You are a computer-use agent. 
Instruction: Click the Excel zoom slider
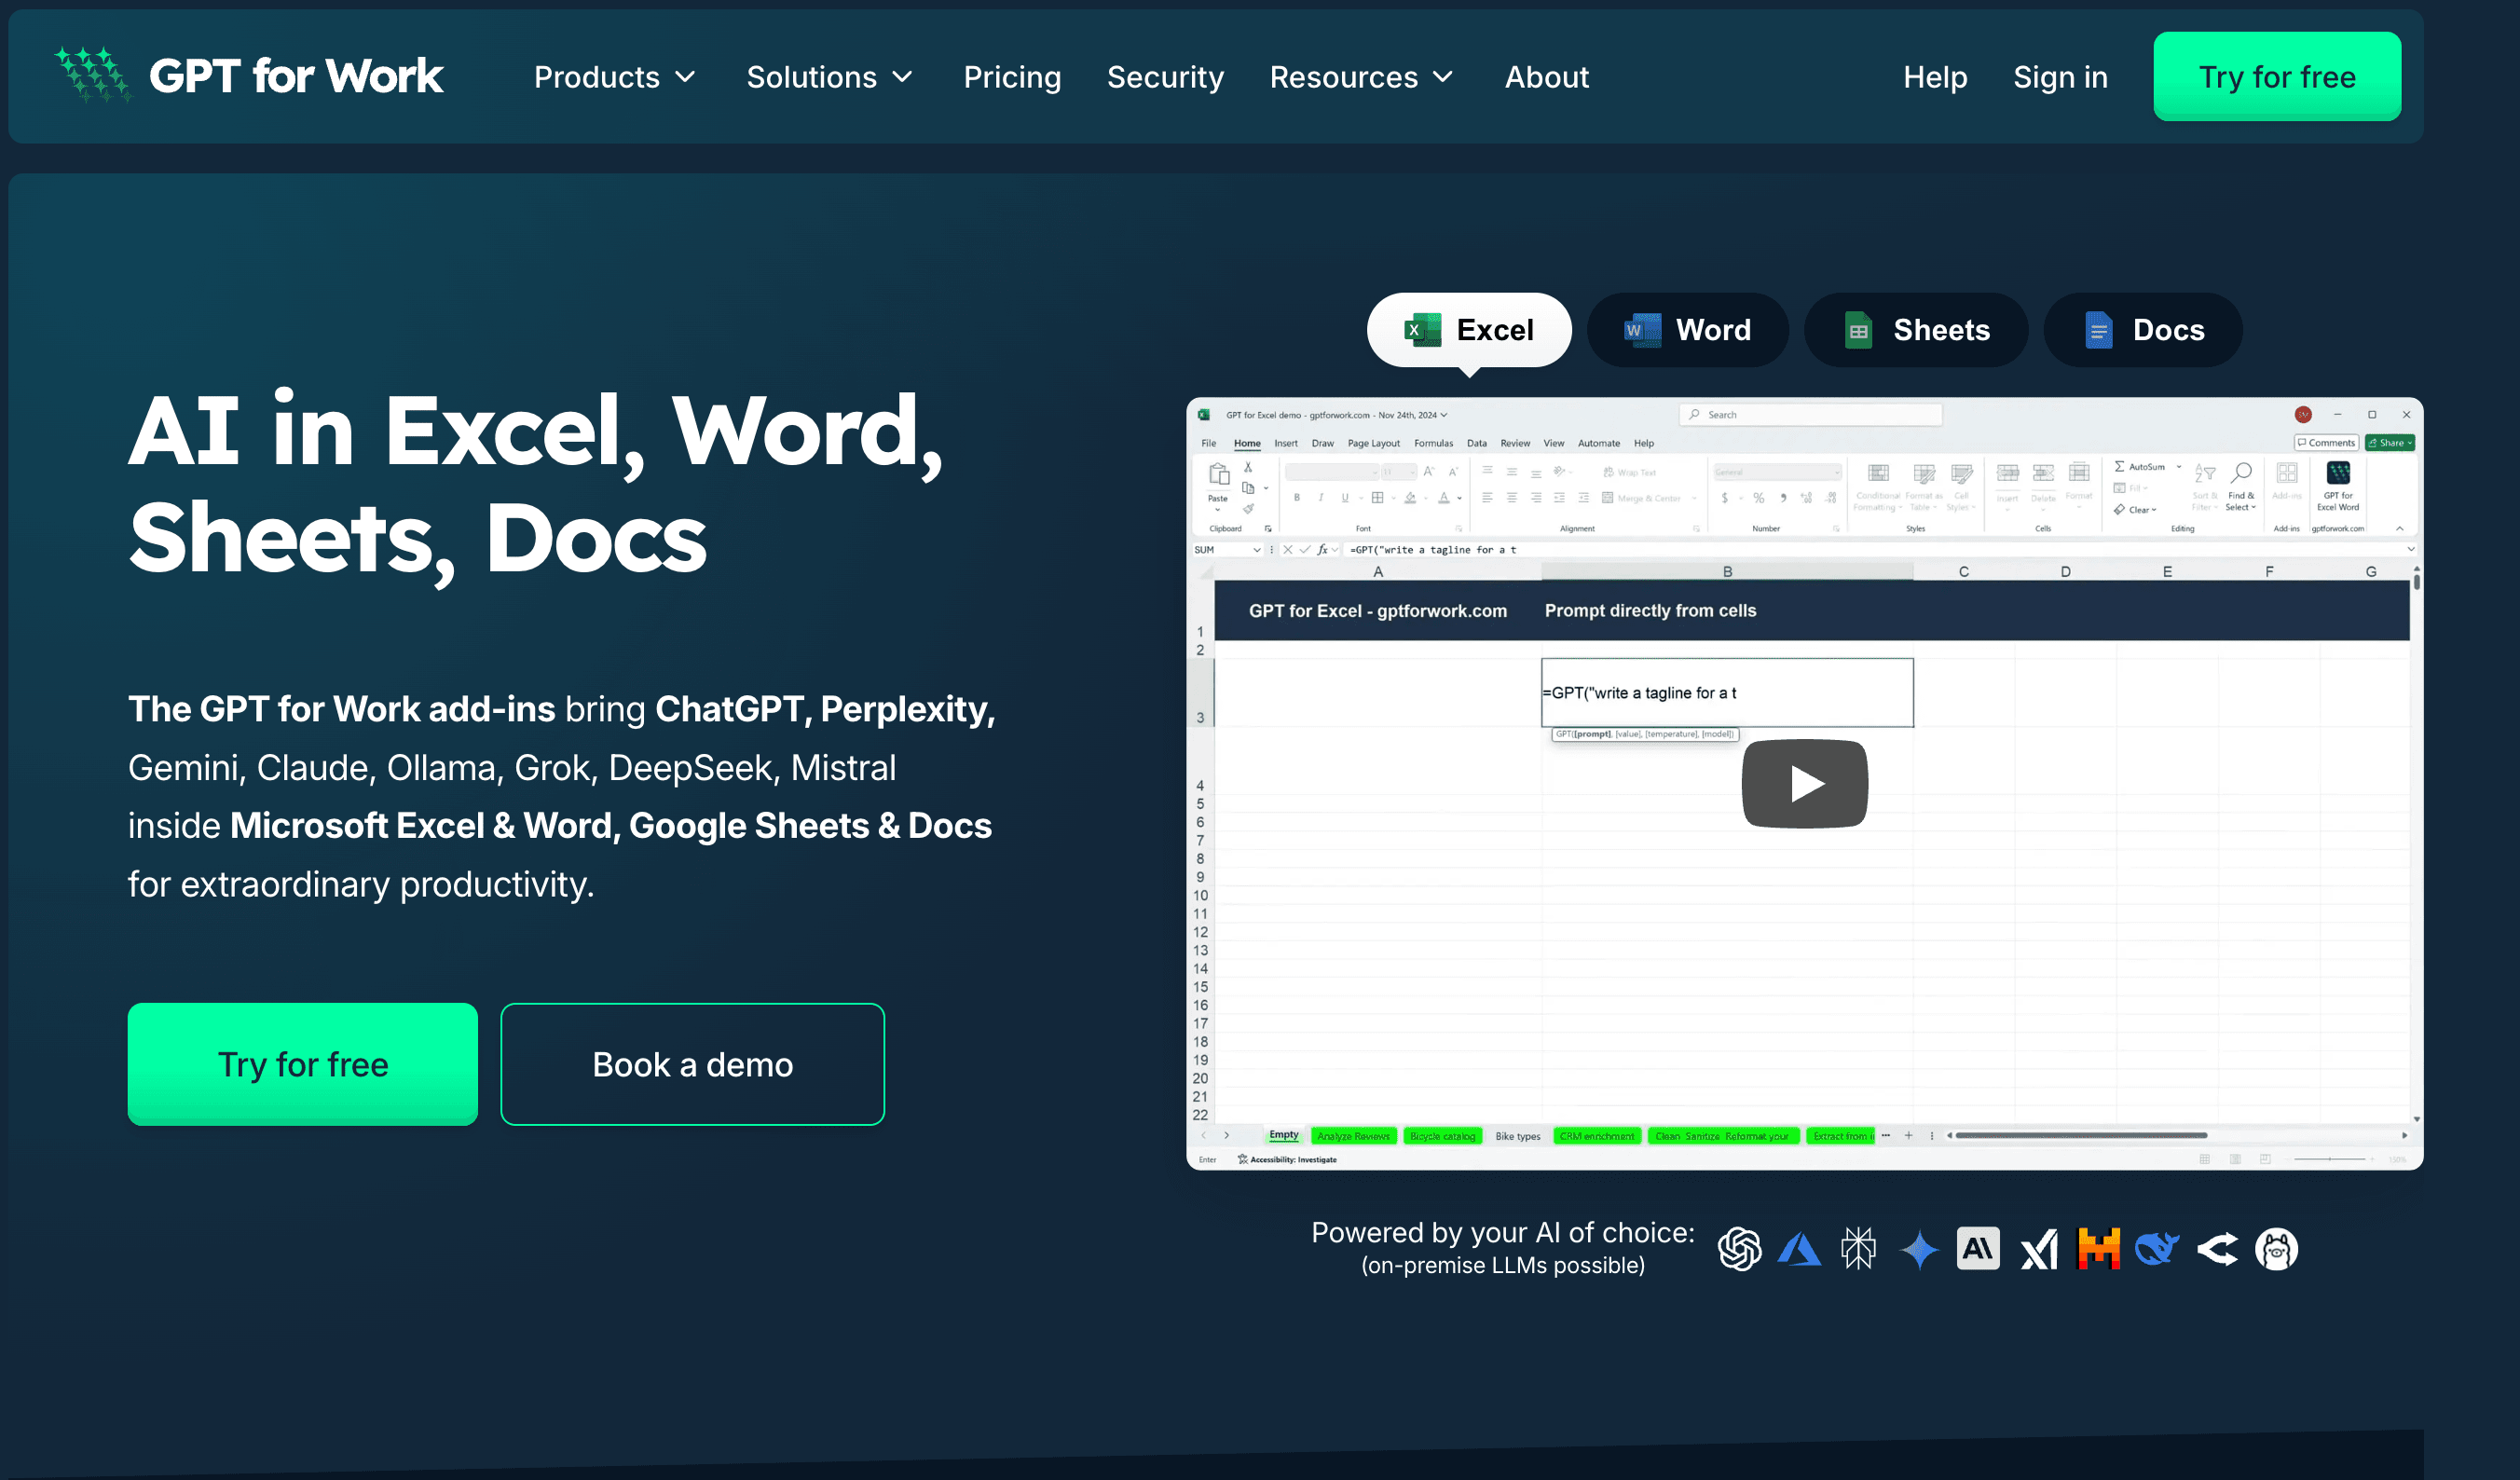[x=2331, y=1159]
